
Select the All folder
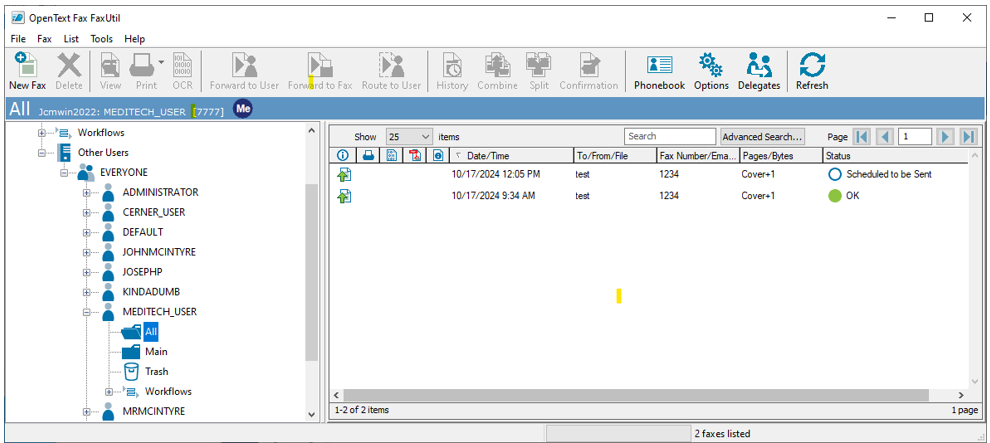tap(150, 331)
